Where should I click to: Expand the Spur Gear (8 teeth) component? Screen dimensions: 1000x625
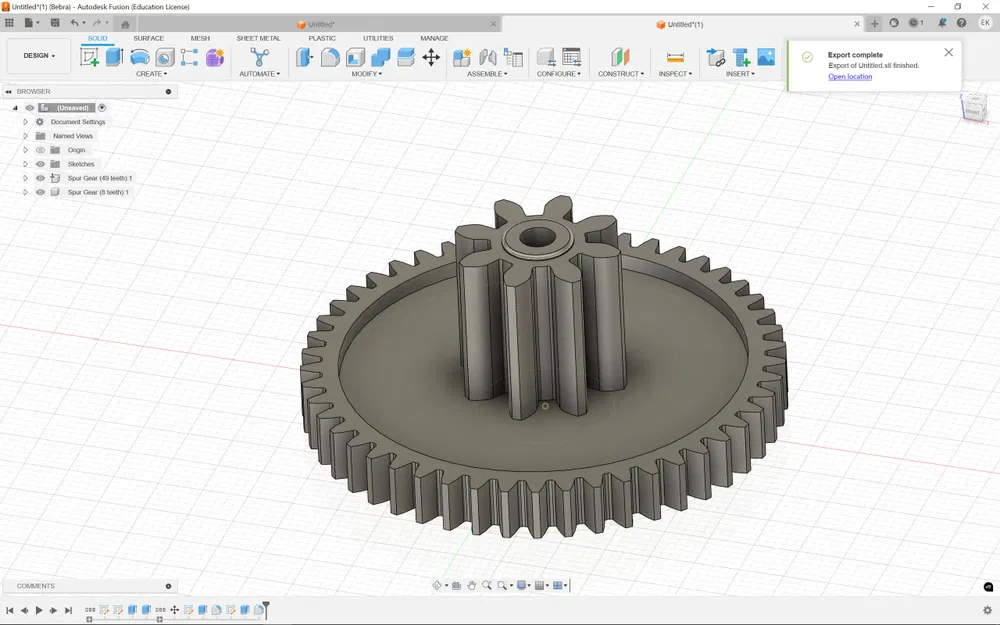25,191
